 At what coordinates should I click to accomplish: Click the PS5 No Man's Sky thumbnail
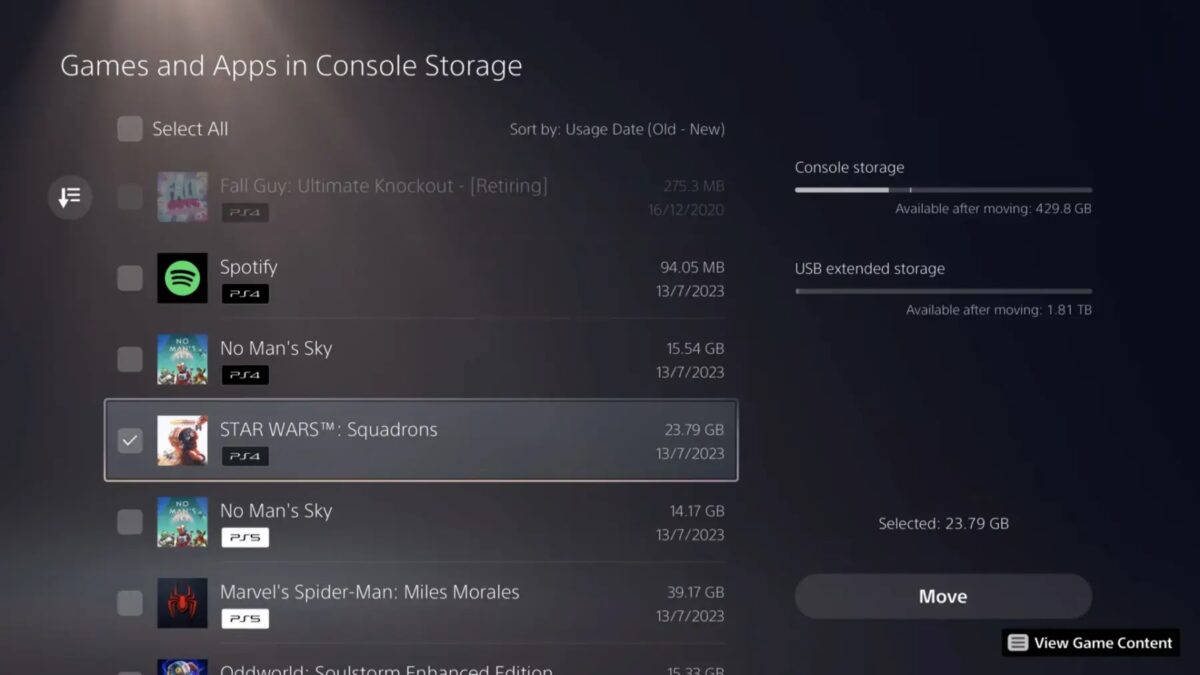pyautogui.click(x=182, y=522)
